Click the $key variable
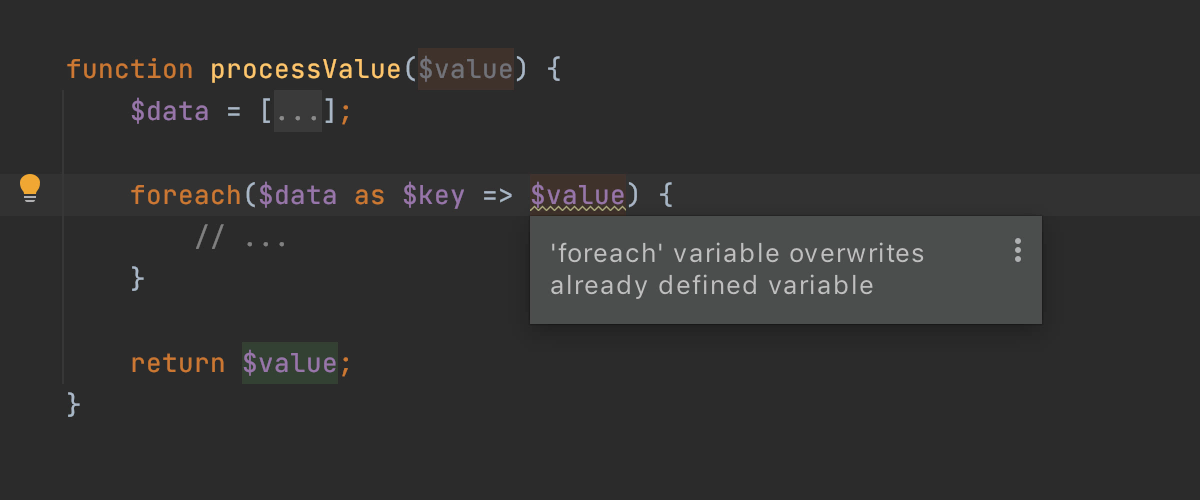The width and height of the screenshot is (1200, 500). point(434,194)
